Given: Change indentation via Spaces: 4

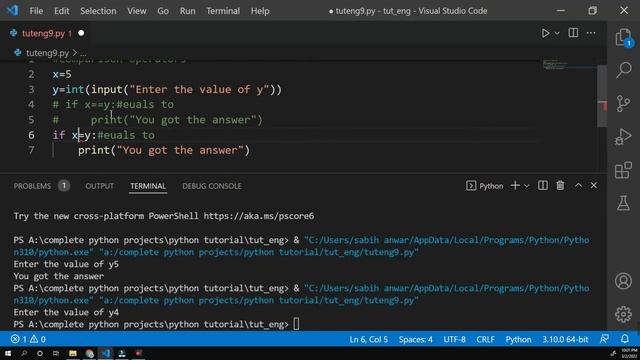Looking at the screenshot, I should click(x=416, y=339).
